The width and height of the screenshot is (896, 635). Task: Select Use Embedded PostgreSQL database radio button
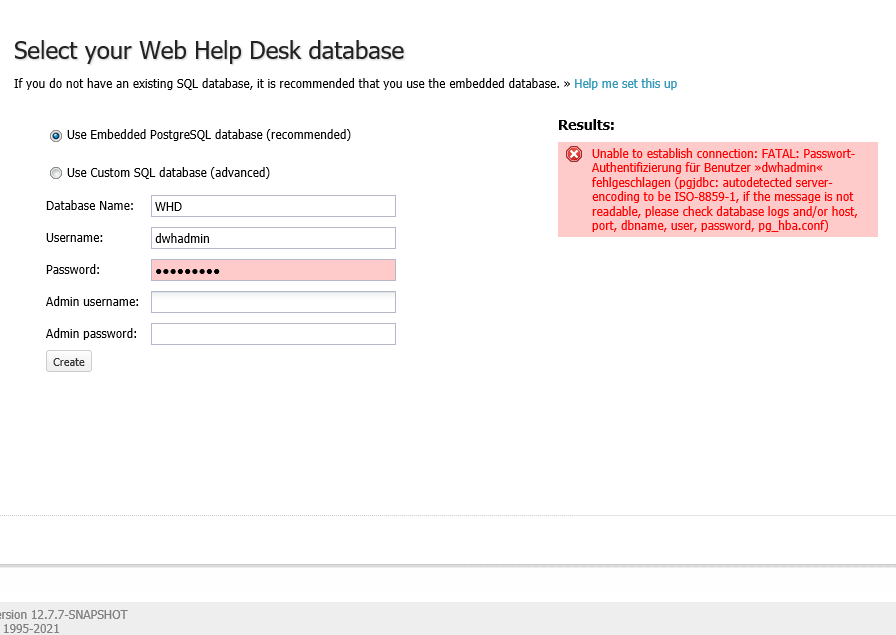tap(56, 136)
